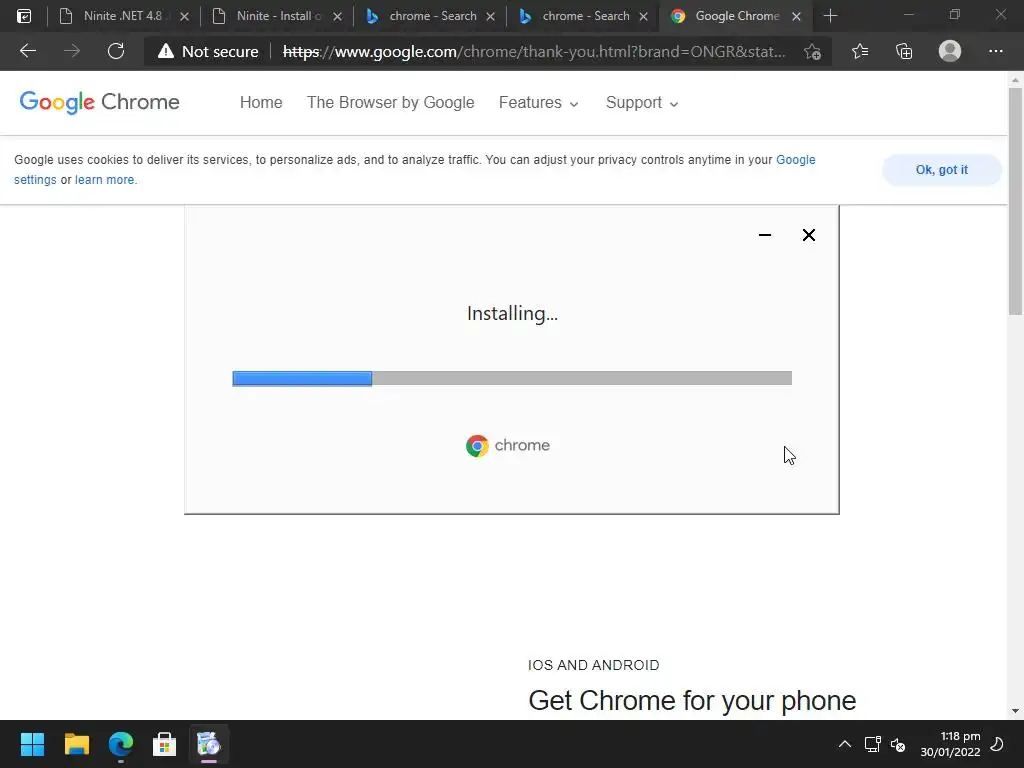Open Microsoft Store from taskbar
The height and width of the screenshot is (768, 1024).
pos(165,744)
